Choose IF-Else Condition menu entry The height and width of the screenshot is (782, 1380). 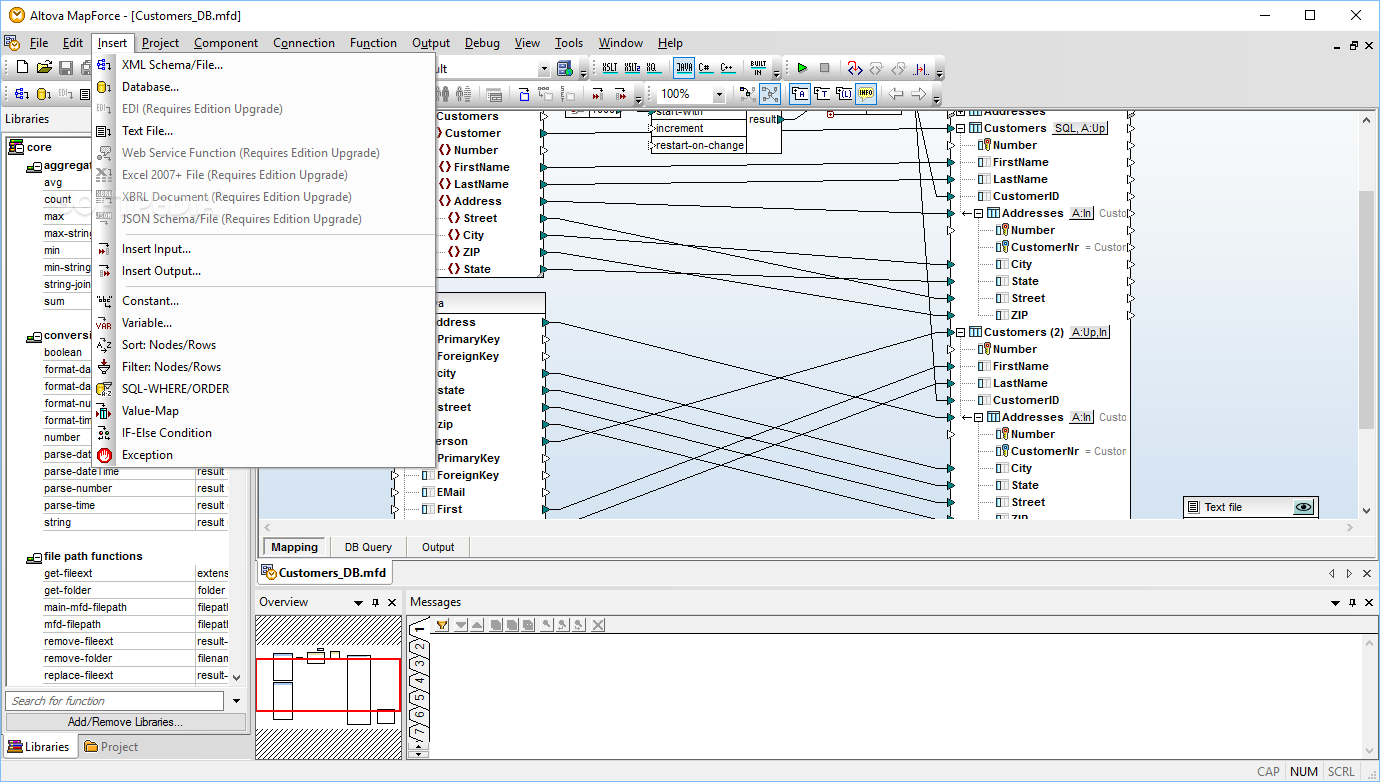tap(167, 433)
